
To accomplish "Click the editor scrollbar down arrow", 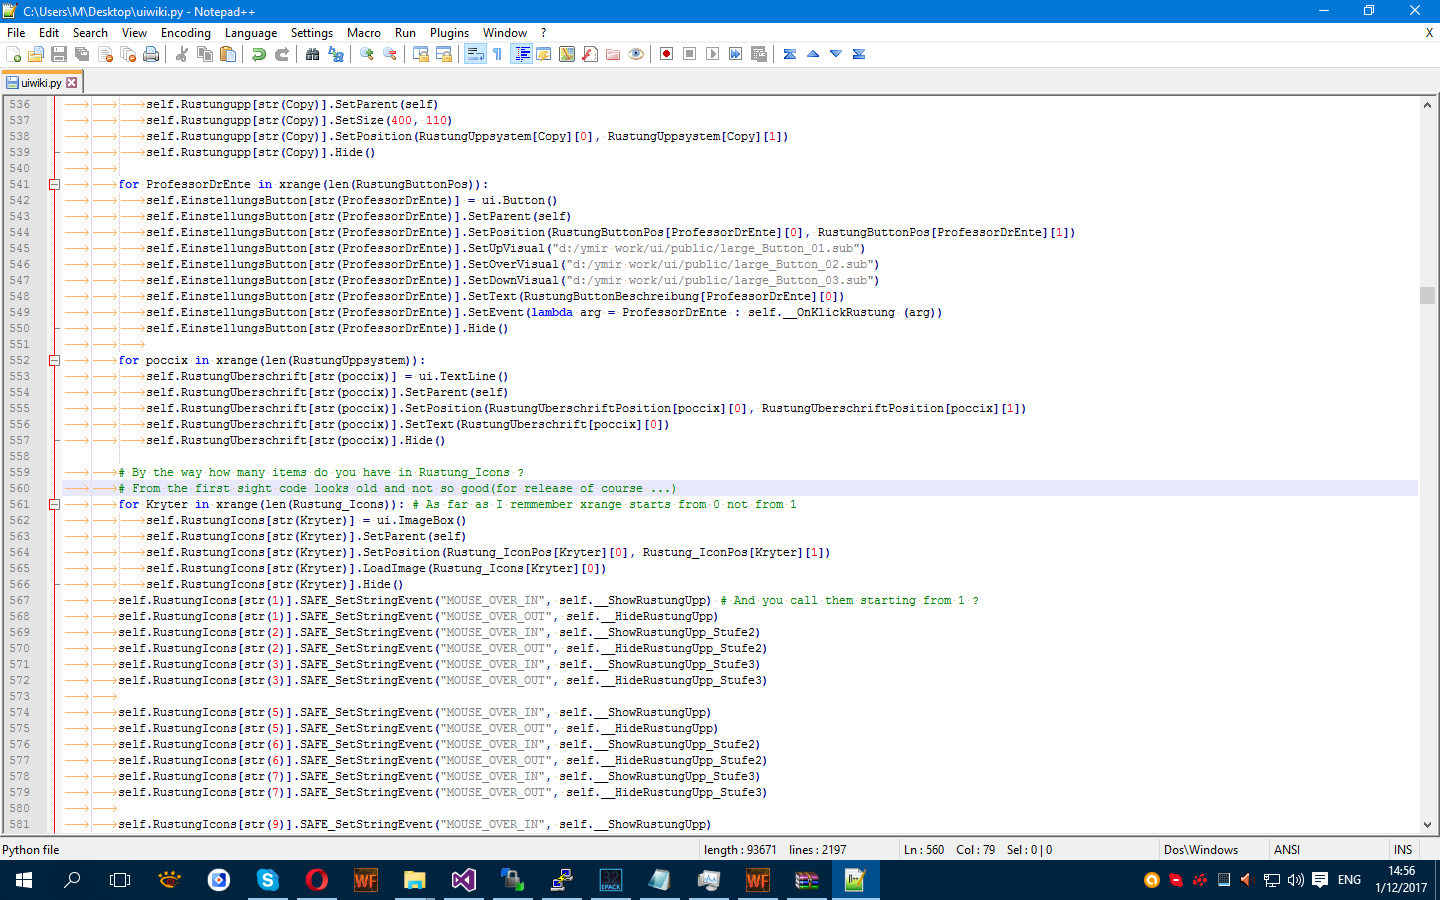I will [1427, 825].
